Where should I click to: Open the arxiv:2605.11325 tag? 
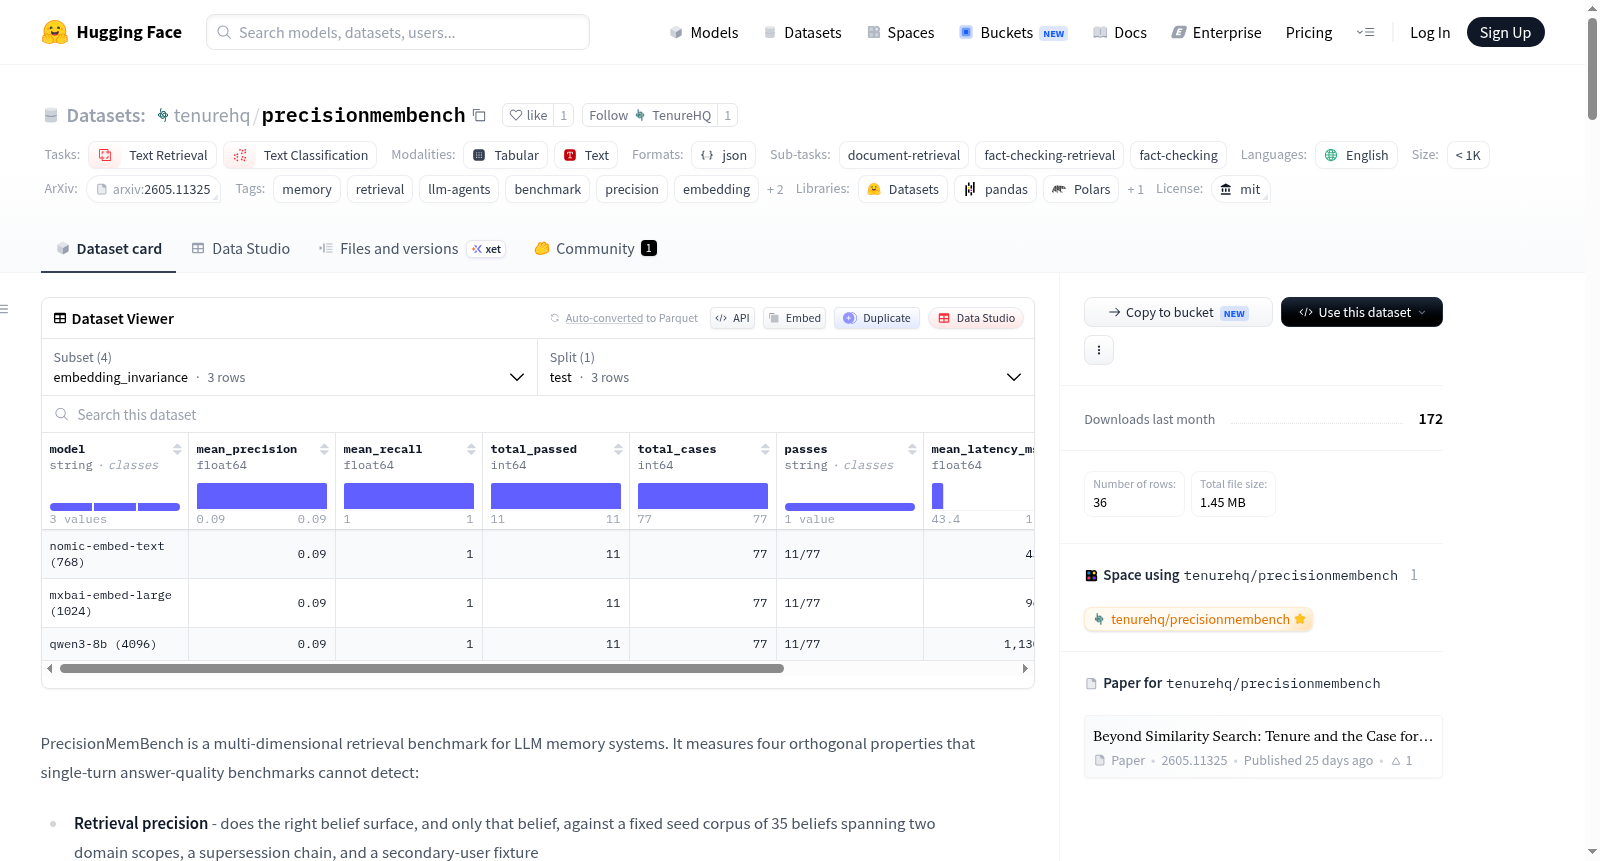click(153, 189)
